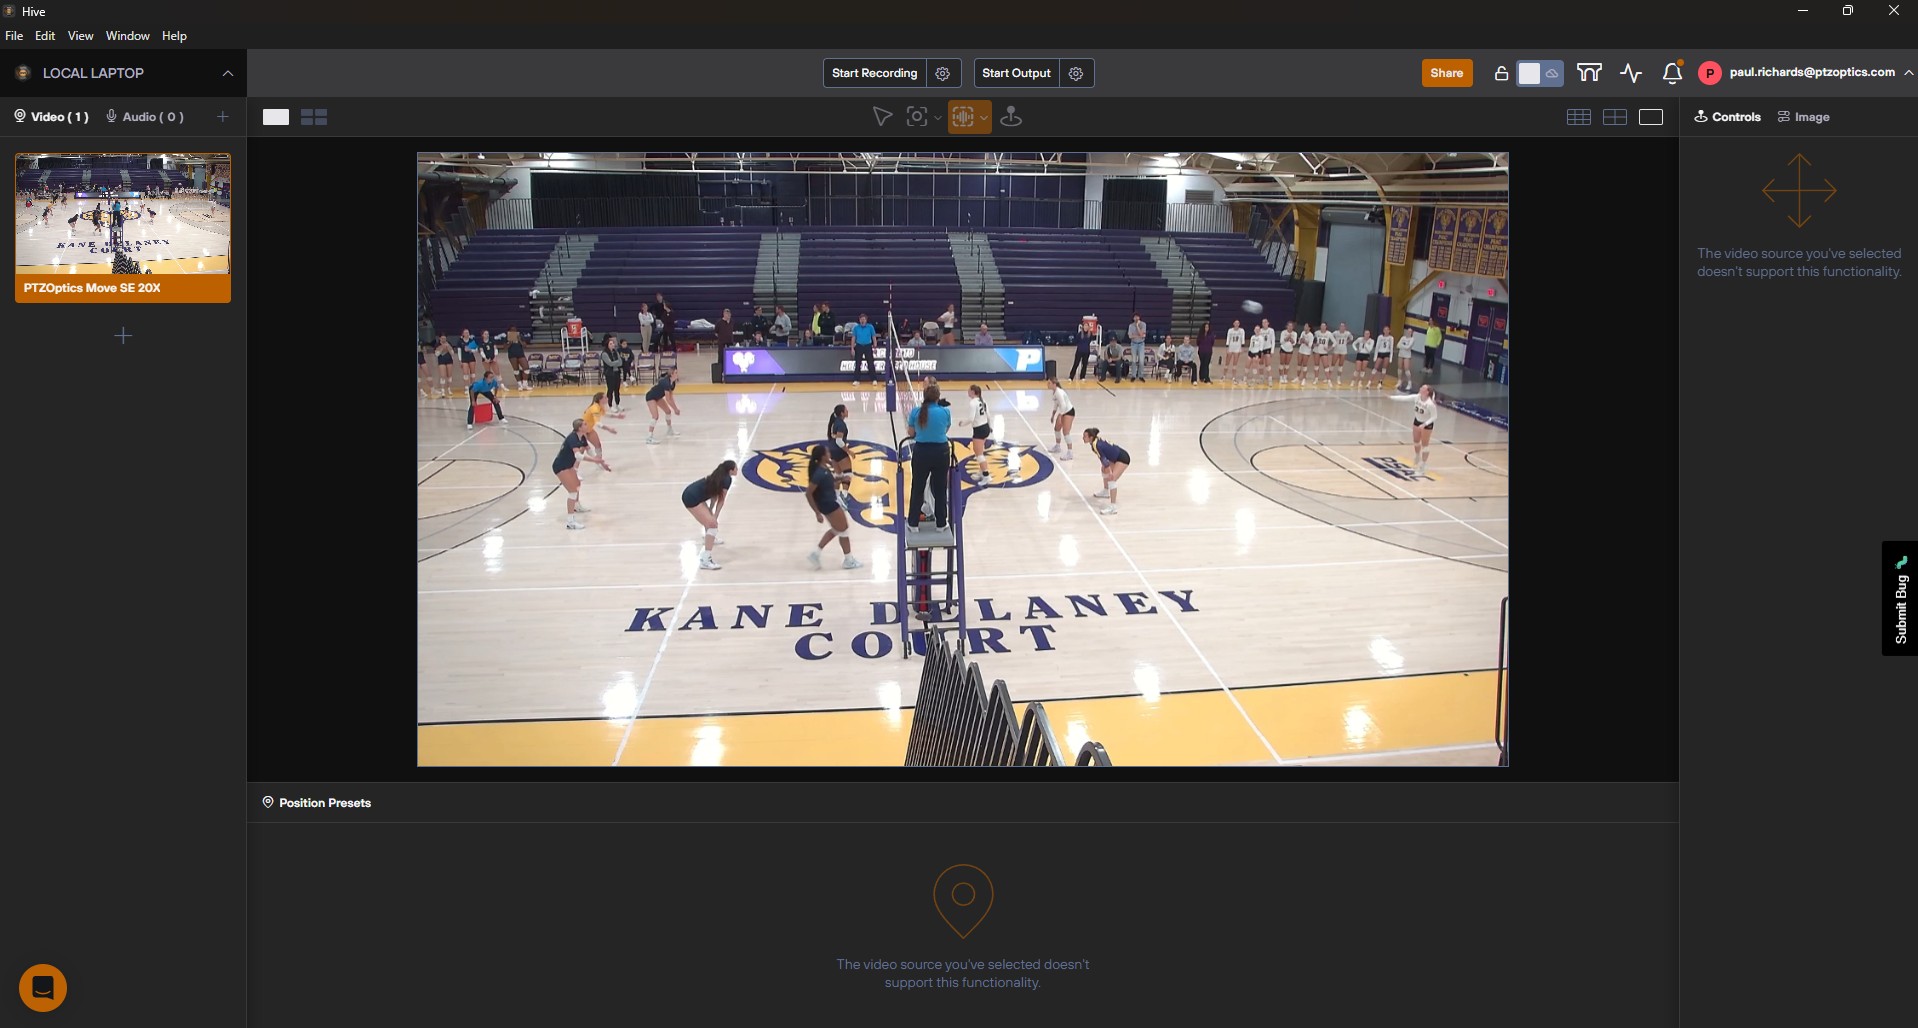Open the notifications bell
Image resolution: width=1918 pixels, height=1028 pixels.
(1670, 73)
